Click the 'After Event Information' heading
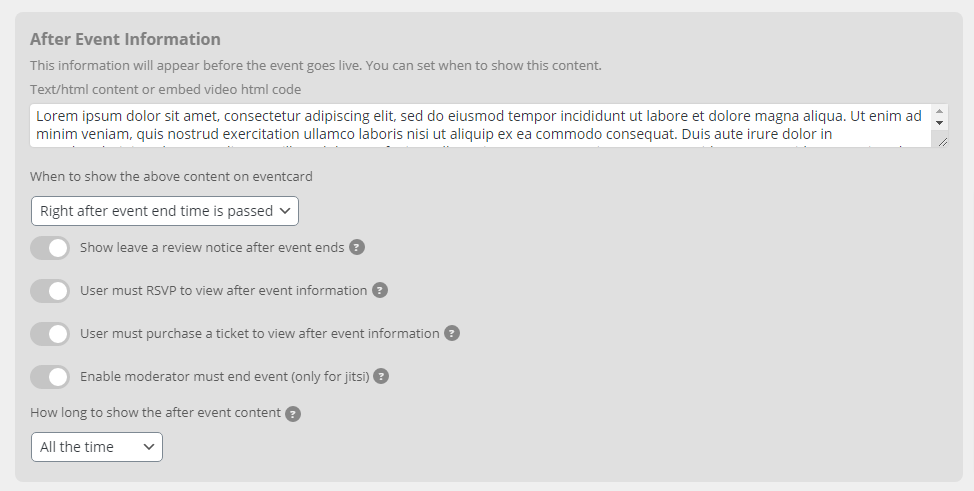Viewport: 974px width, 491px height. 125,39
